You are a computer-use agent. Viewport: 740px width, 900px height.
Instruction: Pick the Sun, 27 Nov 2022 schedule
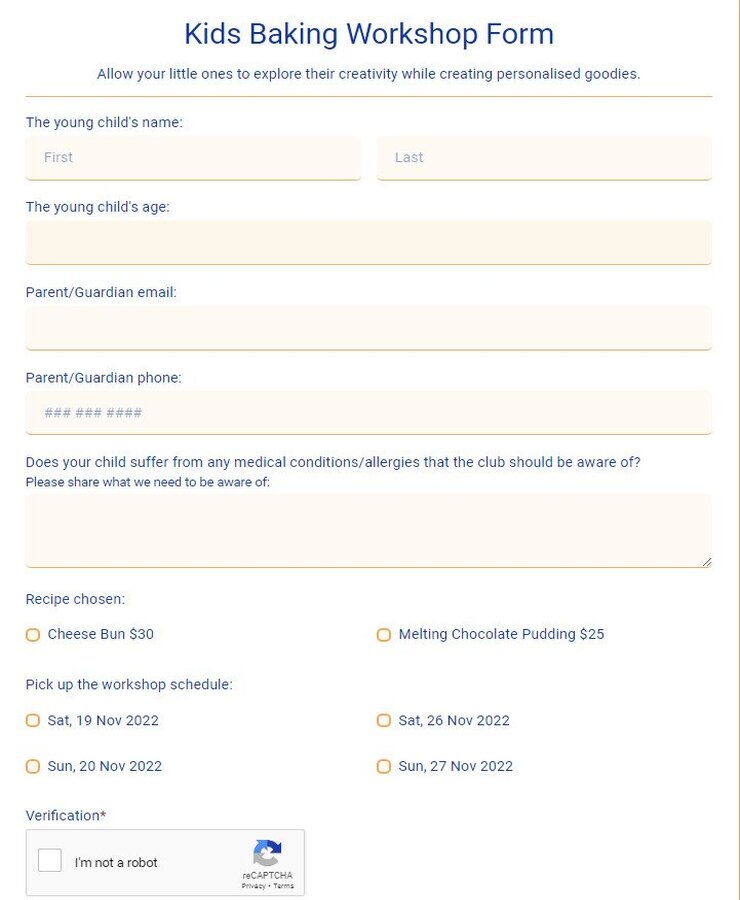[384, 766]
